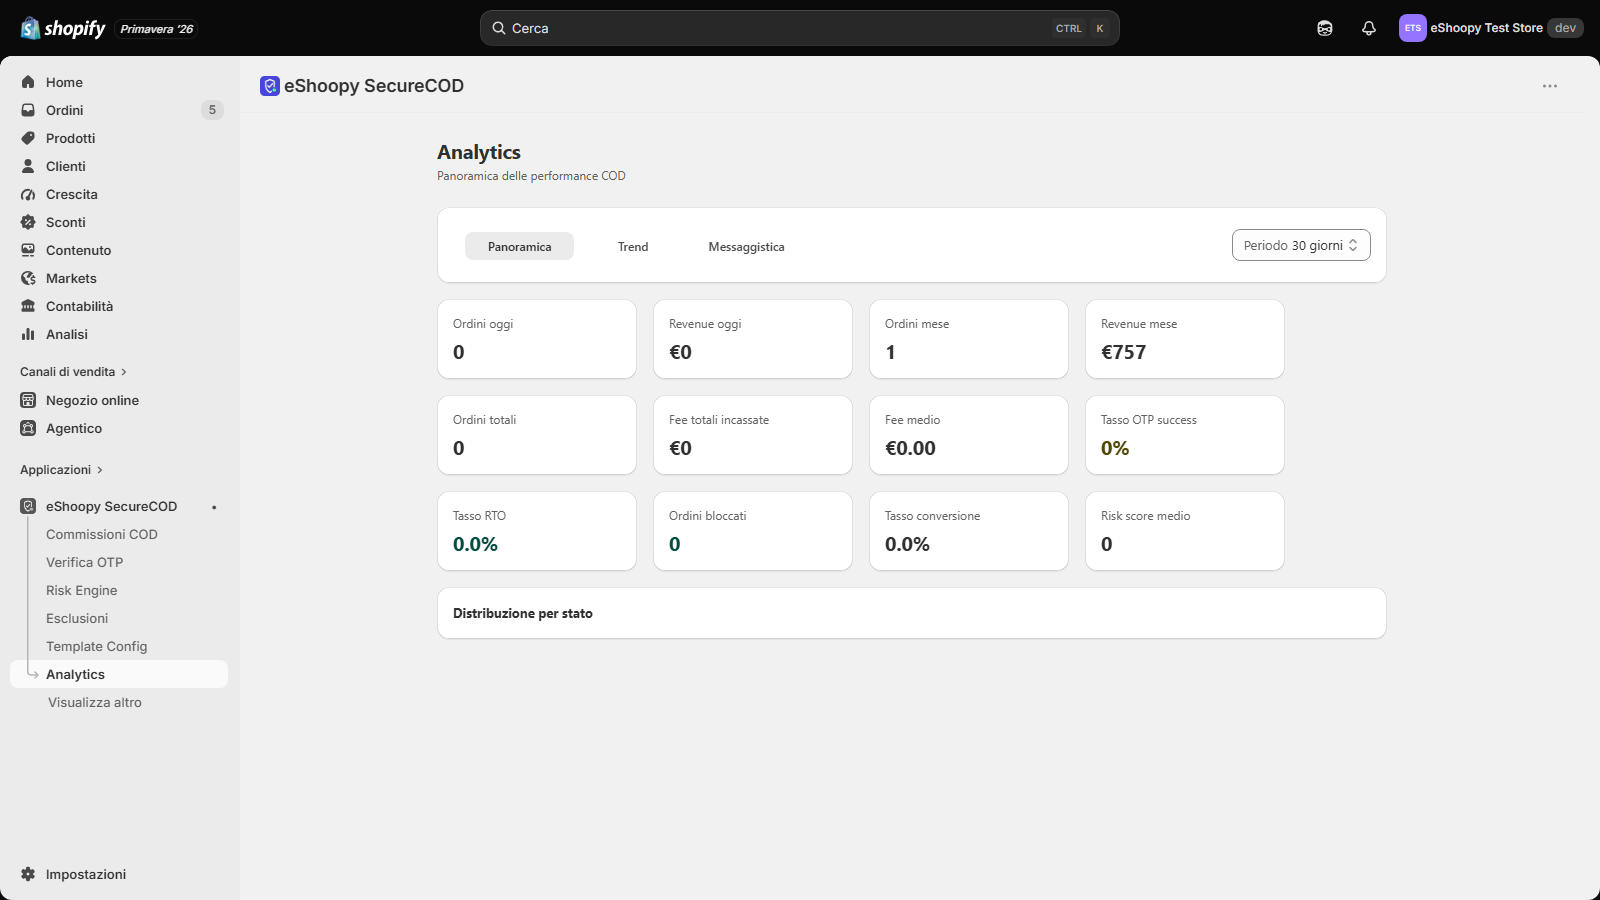Viewport: 1600px width, 900px height.
Task: Click the Distribuzione per stato heading
Action: pyautogui.click(x=523, y=613)
